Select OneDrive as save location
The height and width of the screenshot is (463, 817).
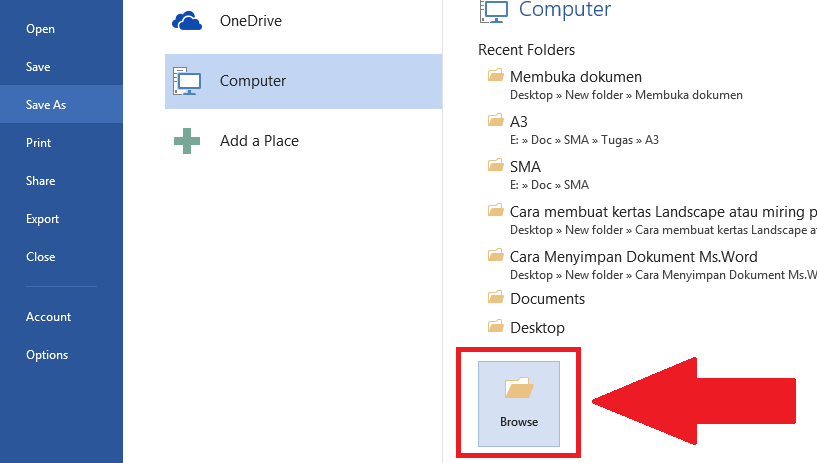pyautogui.click(x=303, y=21)
